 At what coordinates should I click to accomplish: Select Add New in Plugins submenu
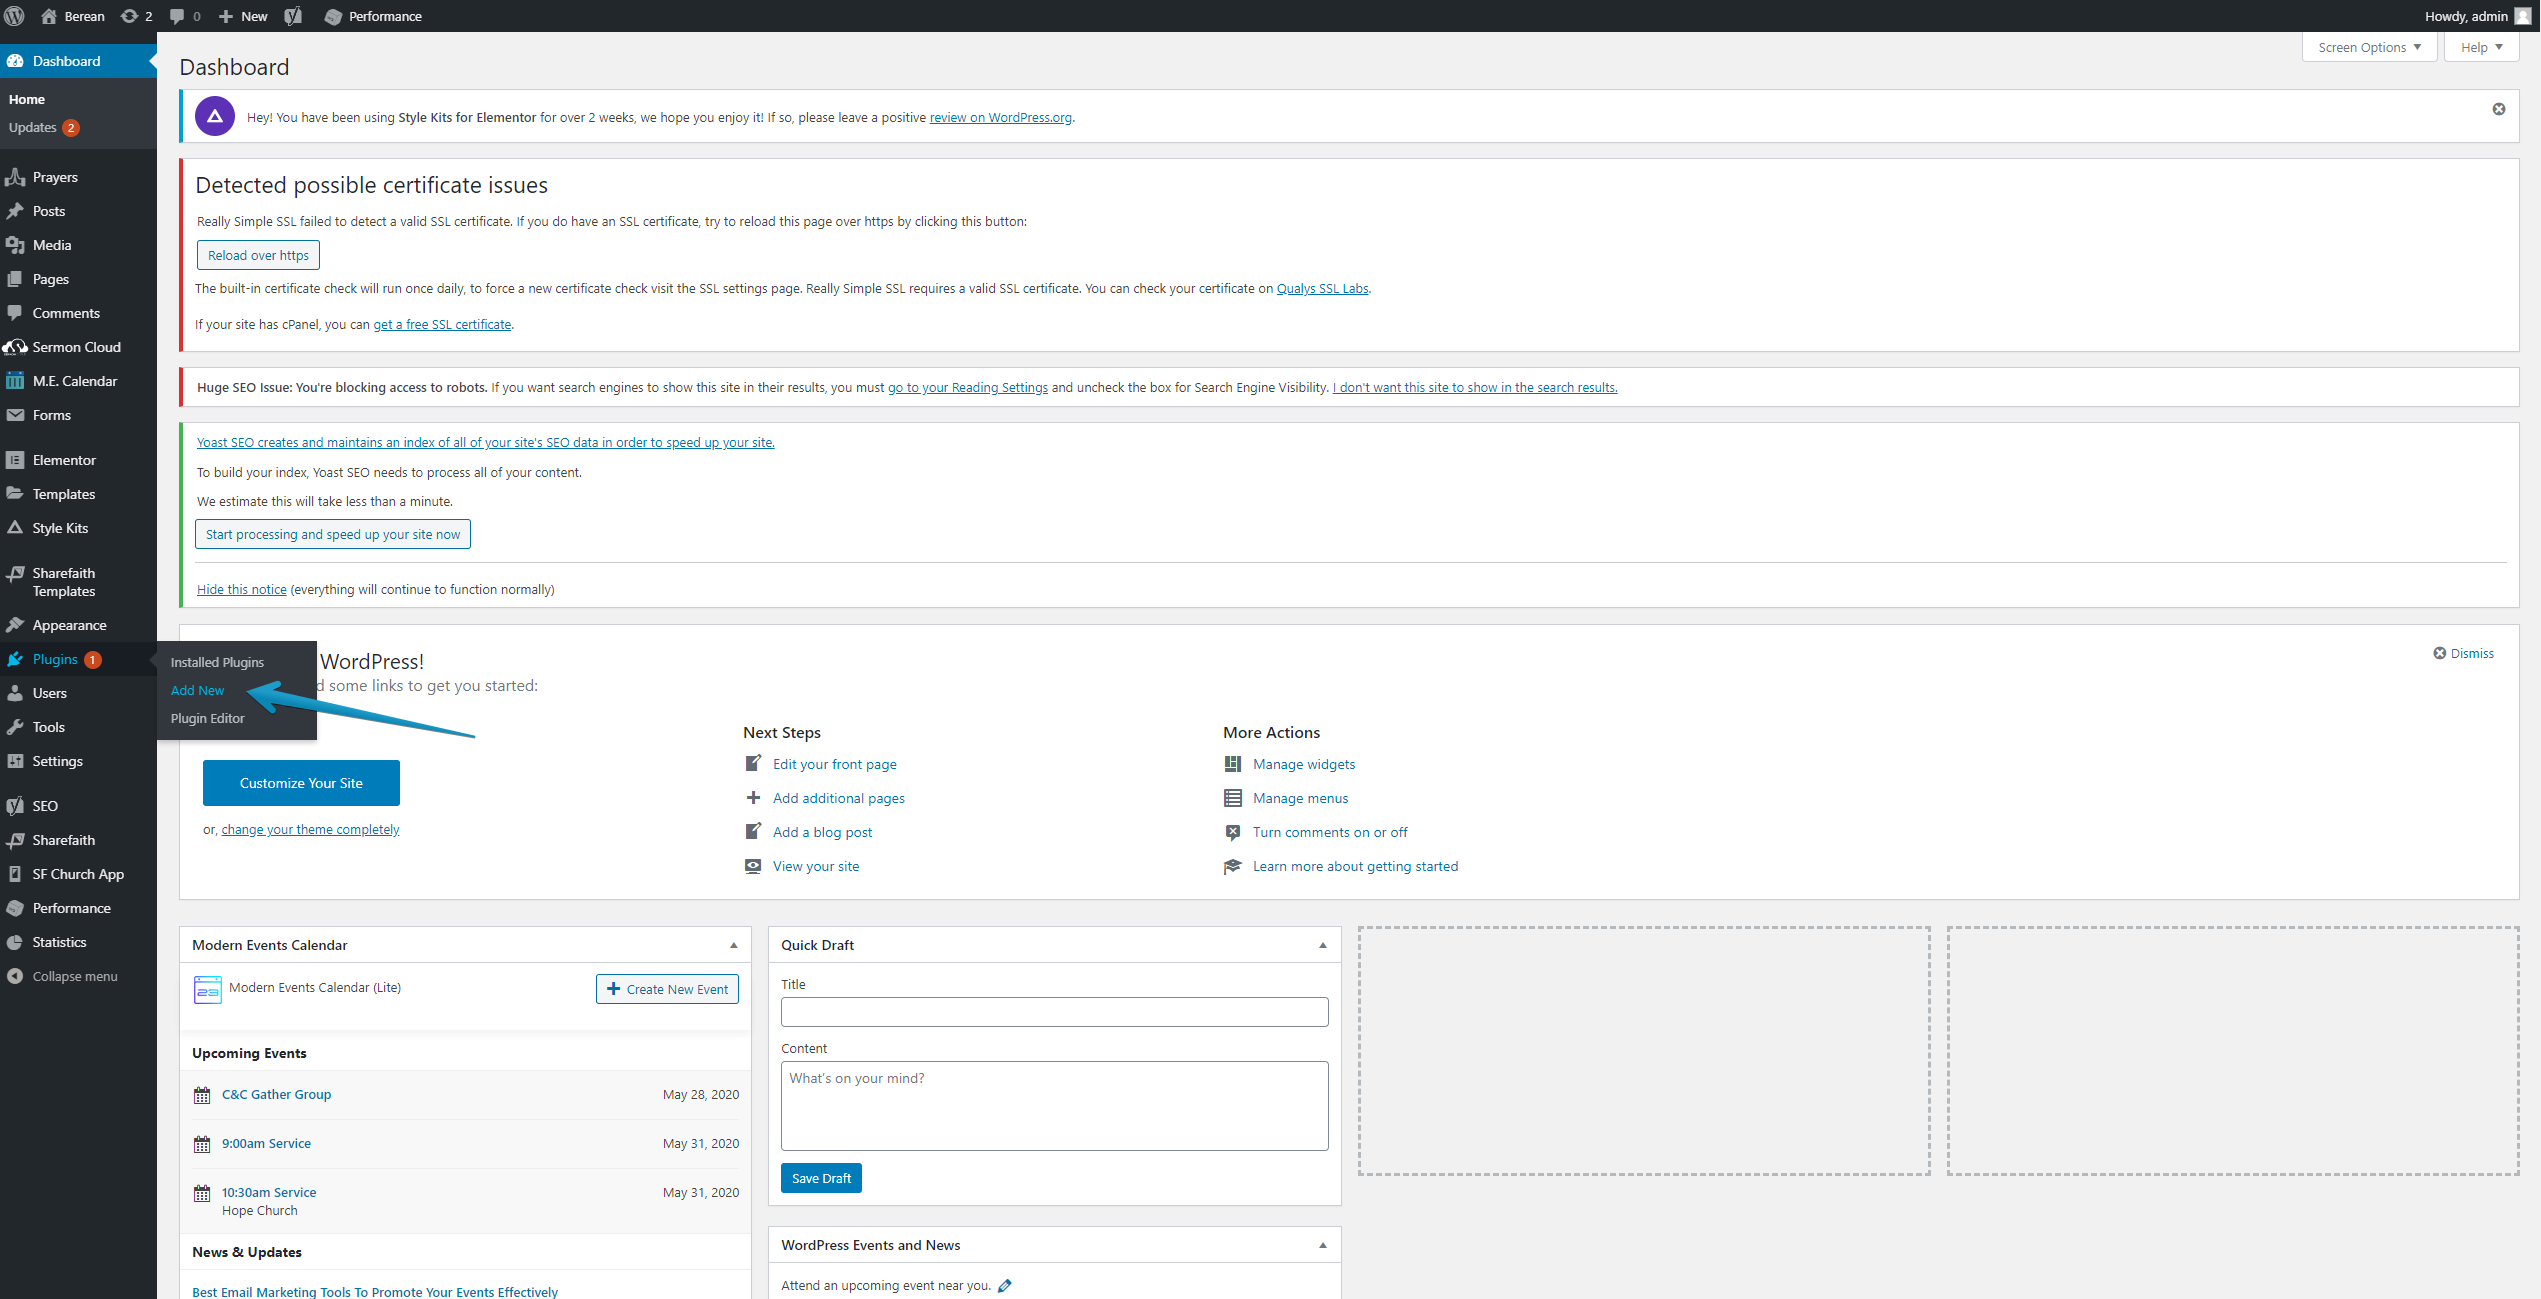[197, 690]
